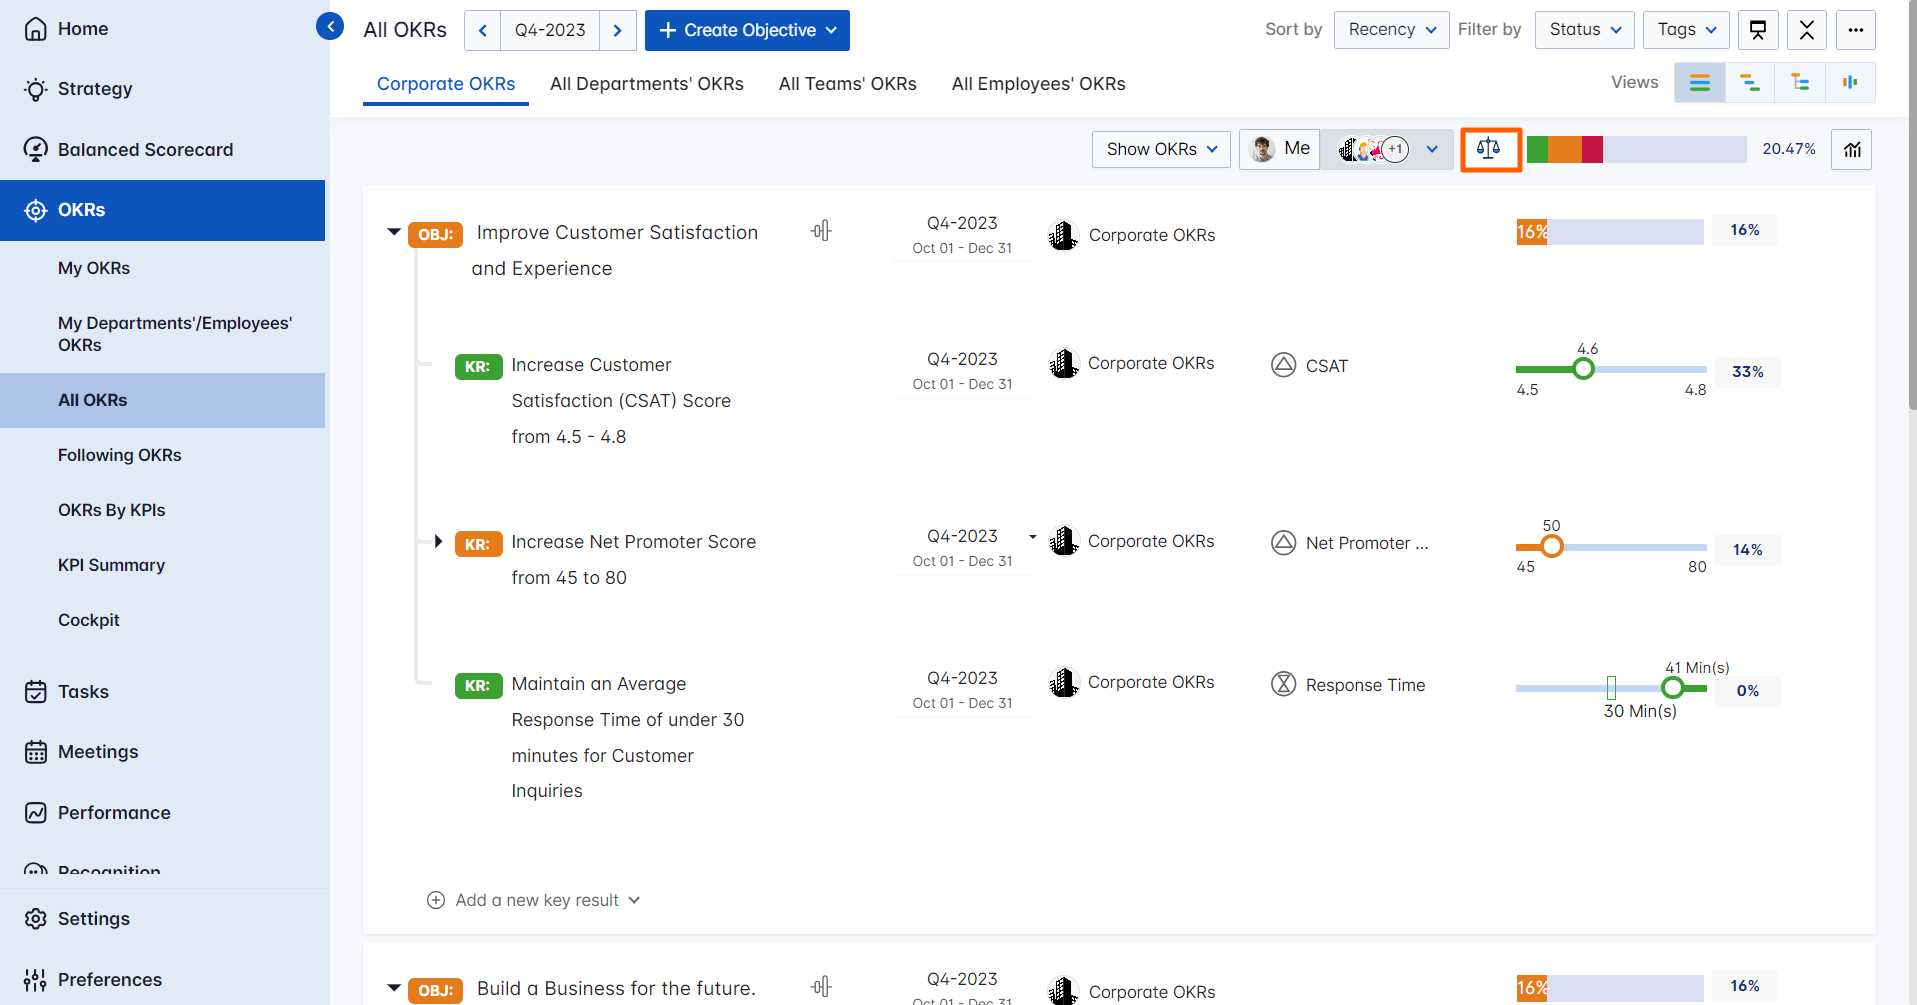1917x1005 pixels.
Task: Collapse the left sidebar with arrow button
Action: coord(329,26)
